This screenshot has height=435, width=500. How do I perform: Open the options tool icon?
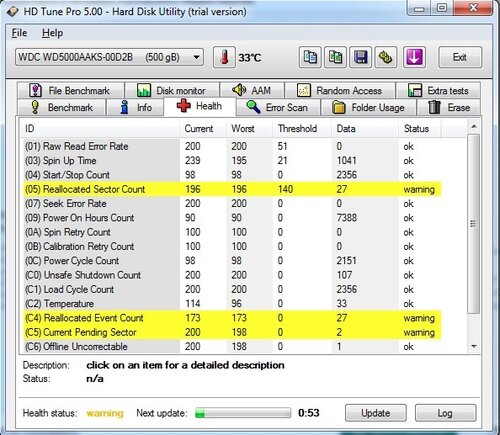point(386,57)
